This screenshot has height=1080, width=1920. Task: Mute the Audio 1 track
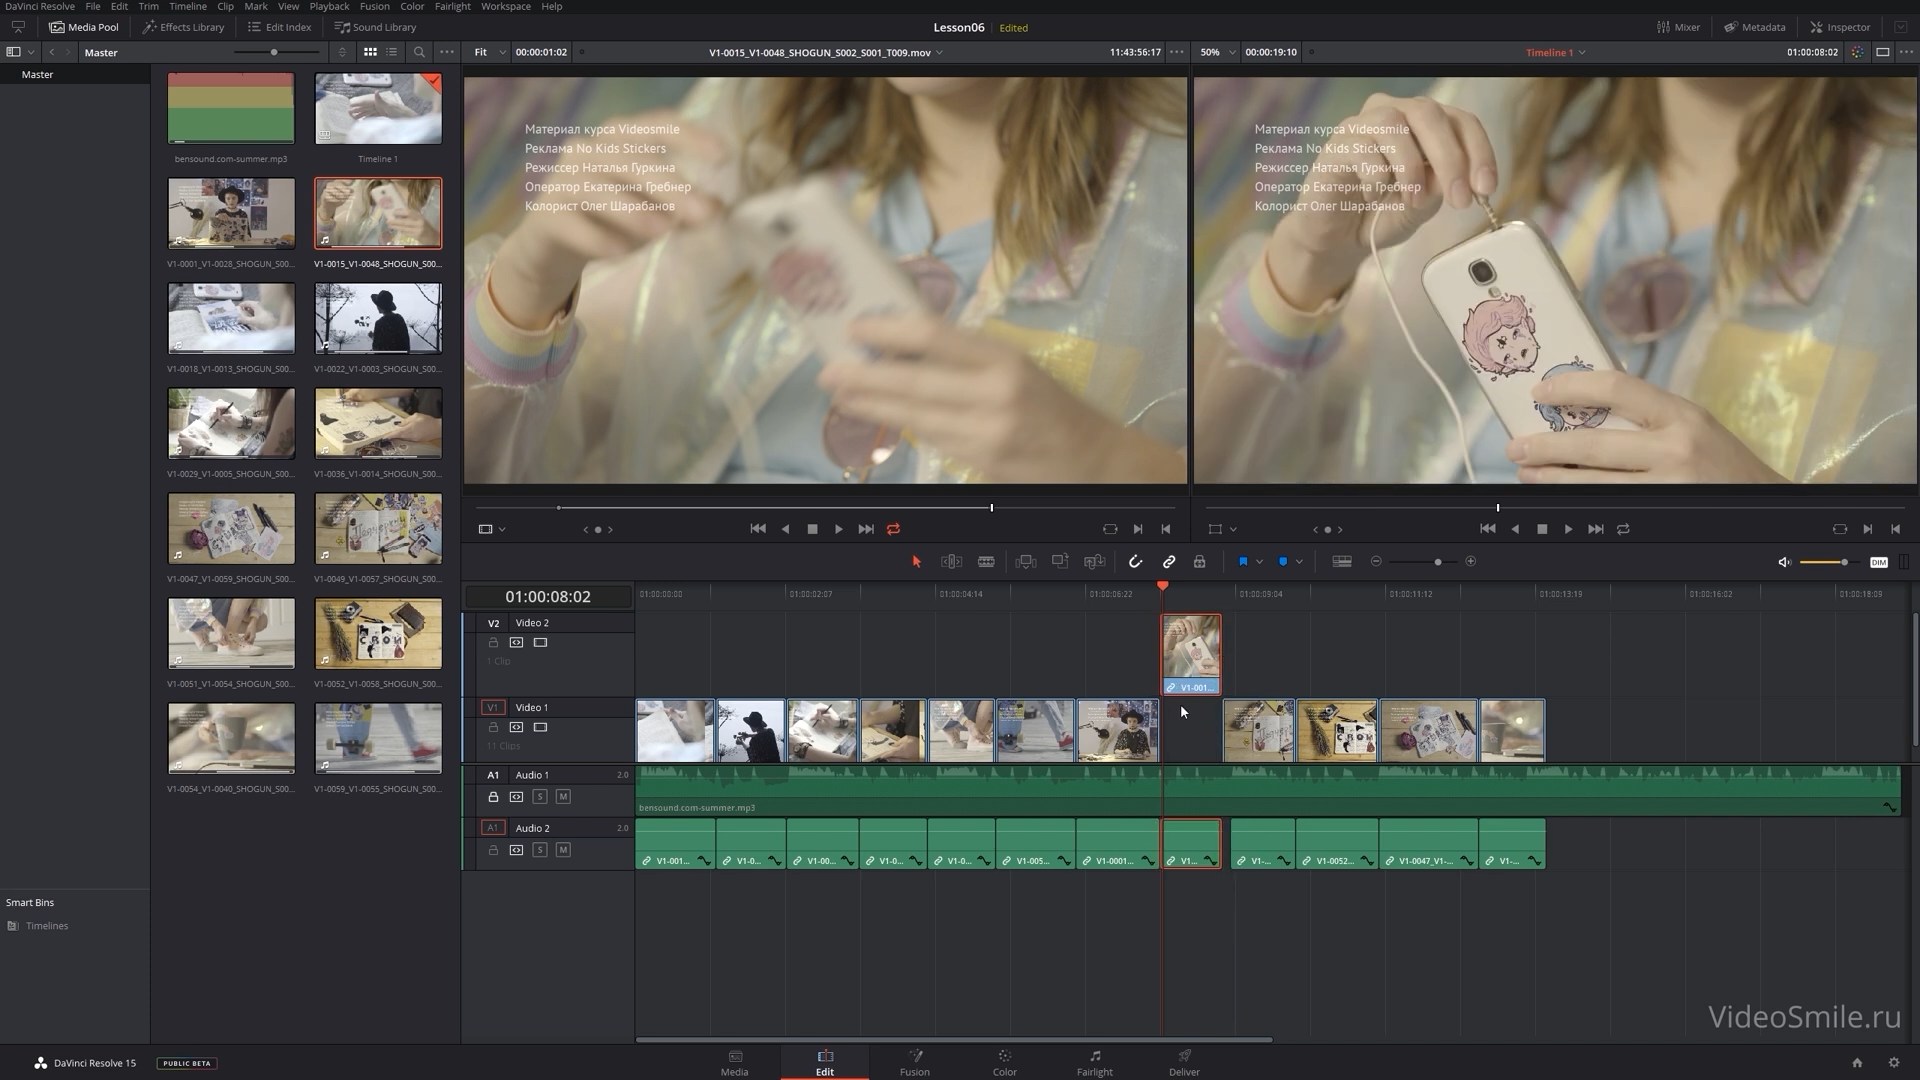pos(563,797)
